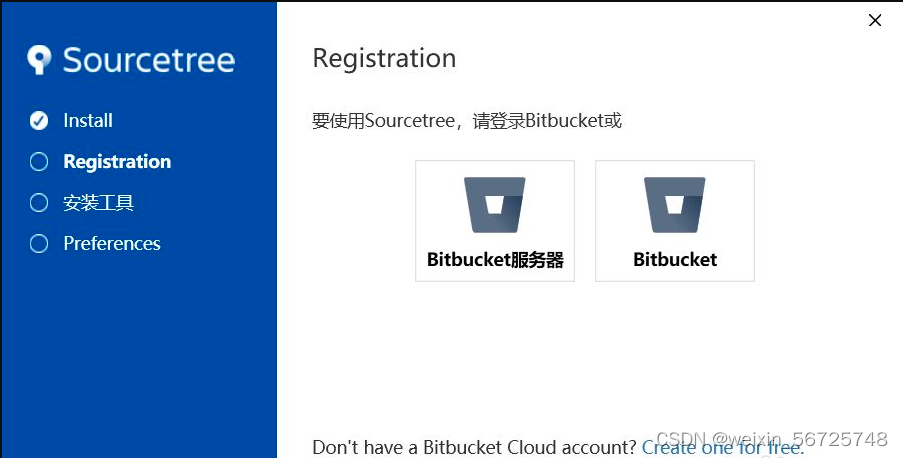Click the Don't have a Bitbucket Cloud account text
903x458 pixels.
point(474,448)
